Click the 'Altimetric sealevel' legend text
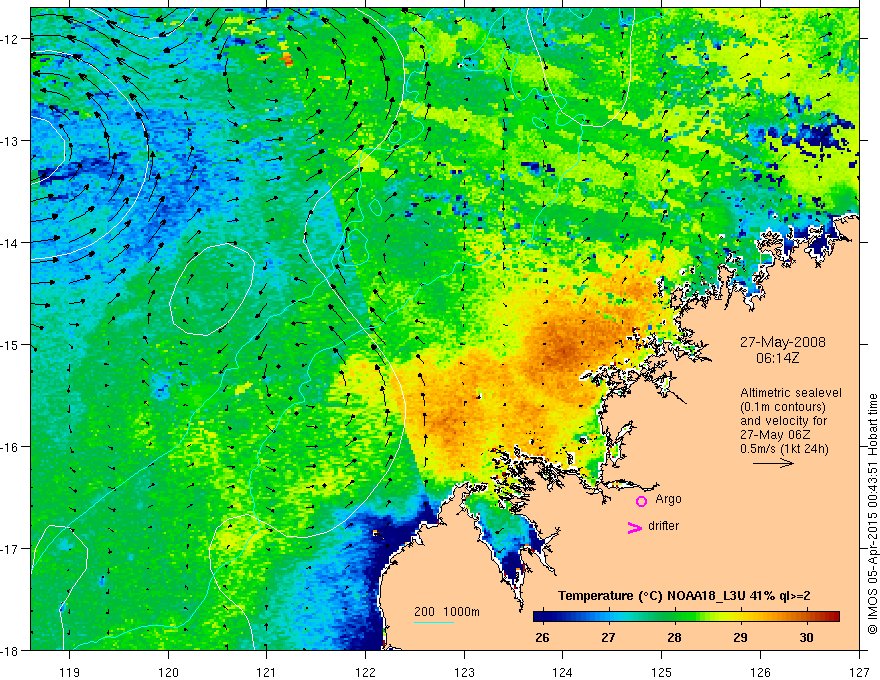Image resolution: width=880 pixels, height=680 pixels. pyautogui.click(x=791, y=393)
